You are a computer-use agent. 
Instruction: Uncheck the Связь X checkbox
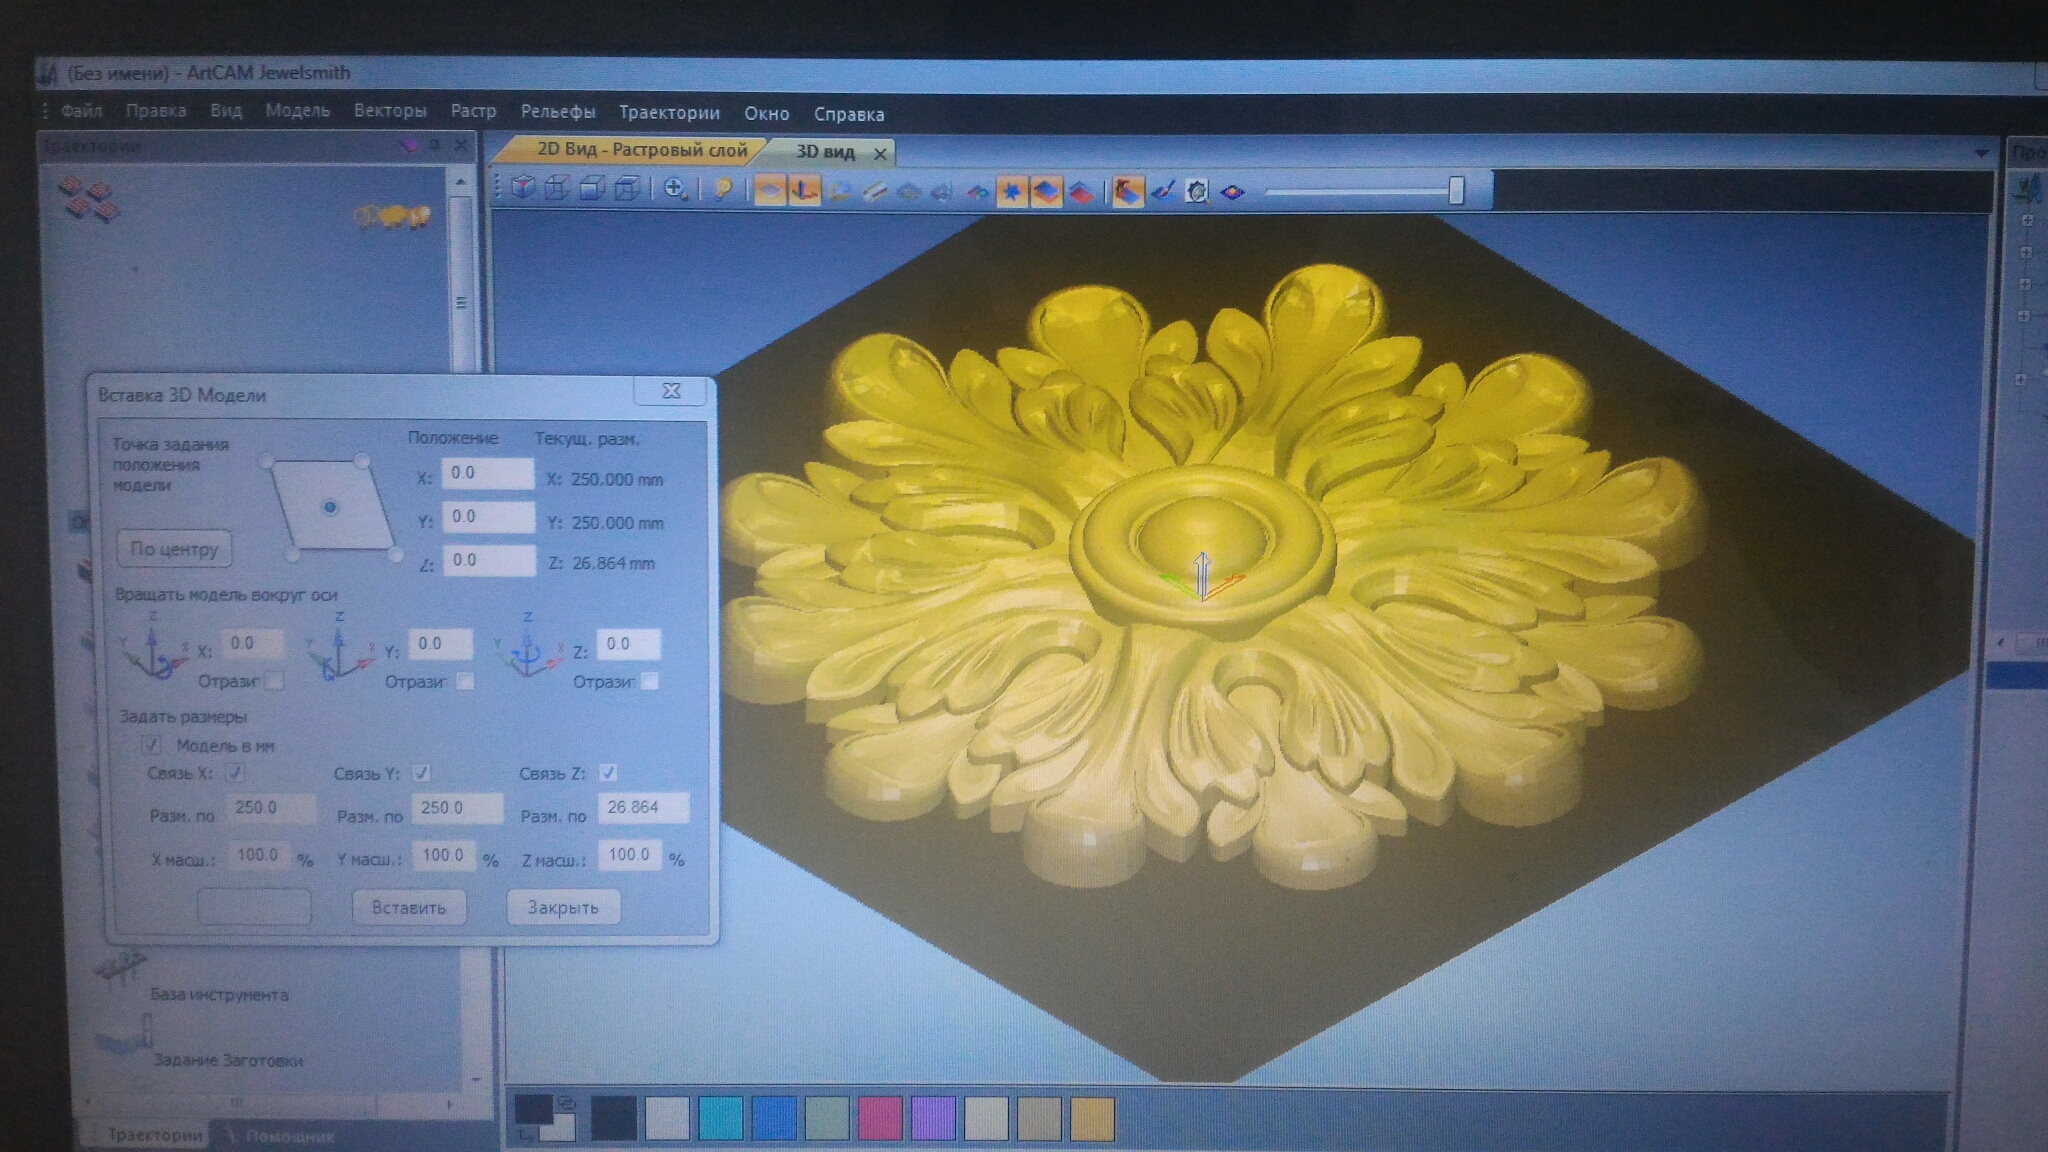click(235, 772)
